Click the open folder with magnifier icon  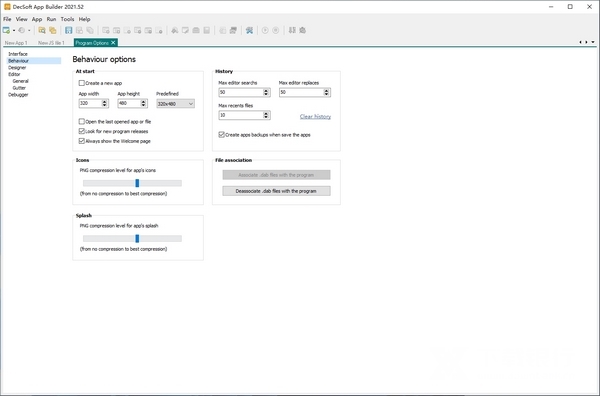[42, 30]
